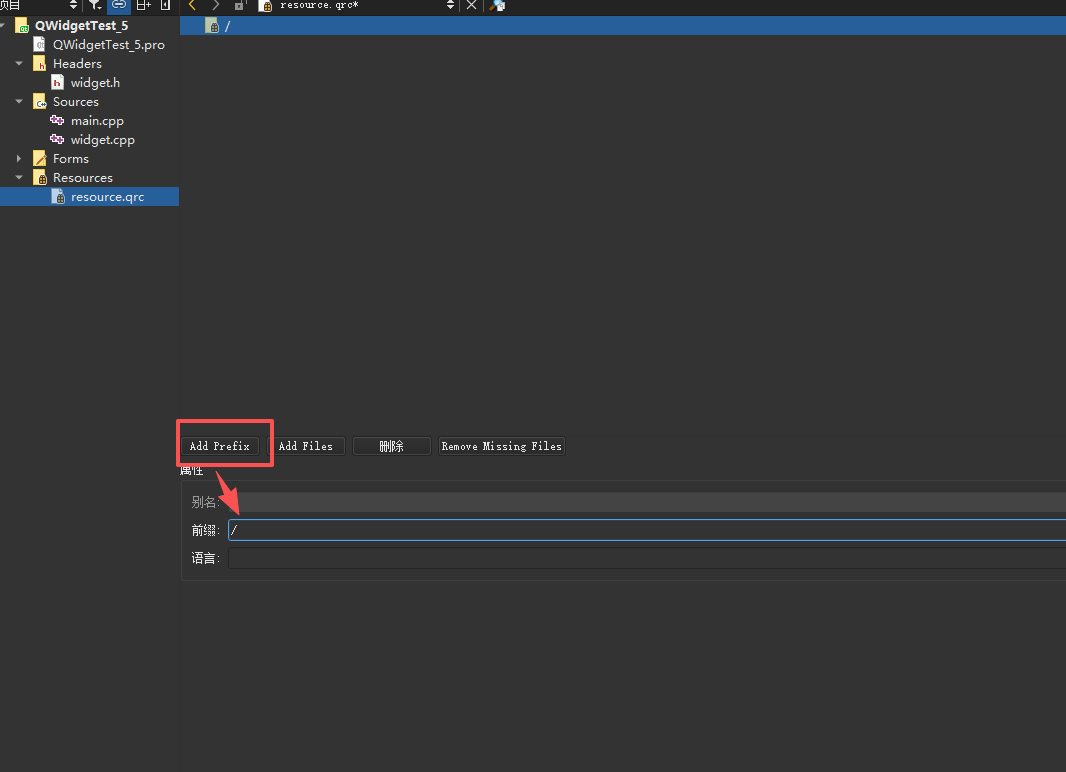Click the widget.h header file icon
1066x772 pixels.
(x=58, y=83)
